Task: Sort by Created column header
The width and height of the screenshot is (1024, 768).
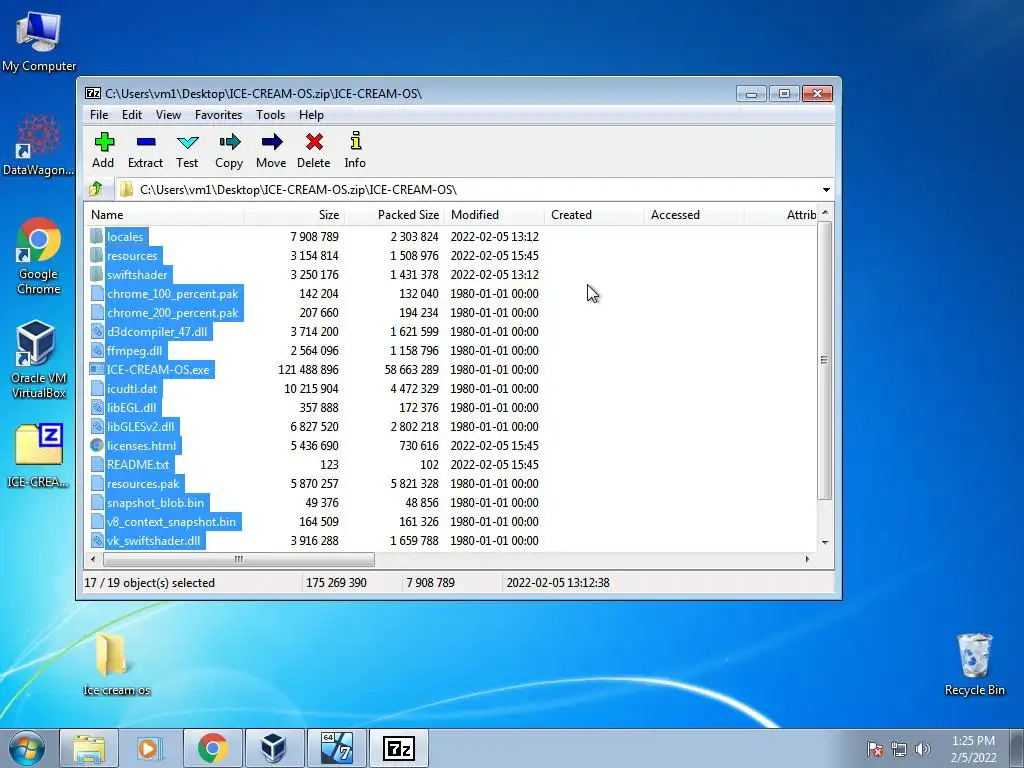Action: [594, 215]
